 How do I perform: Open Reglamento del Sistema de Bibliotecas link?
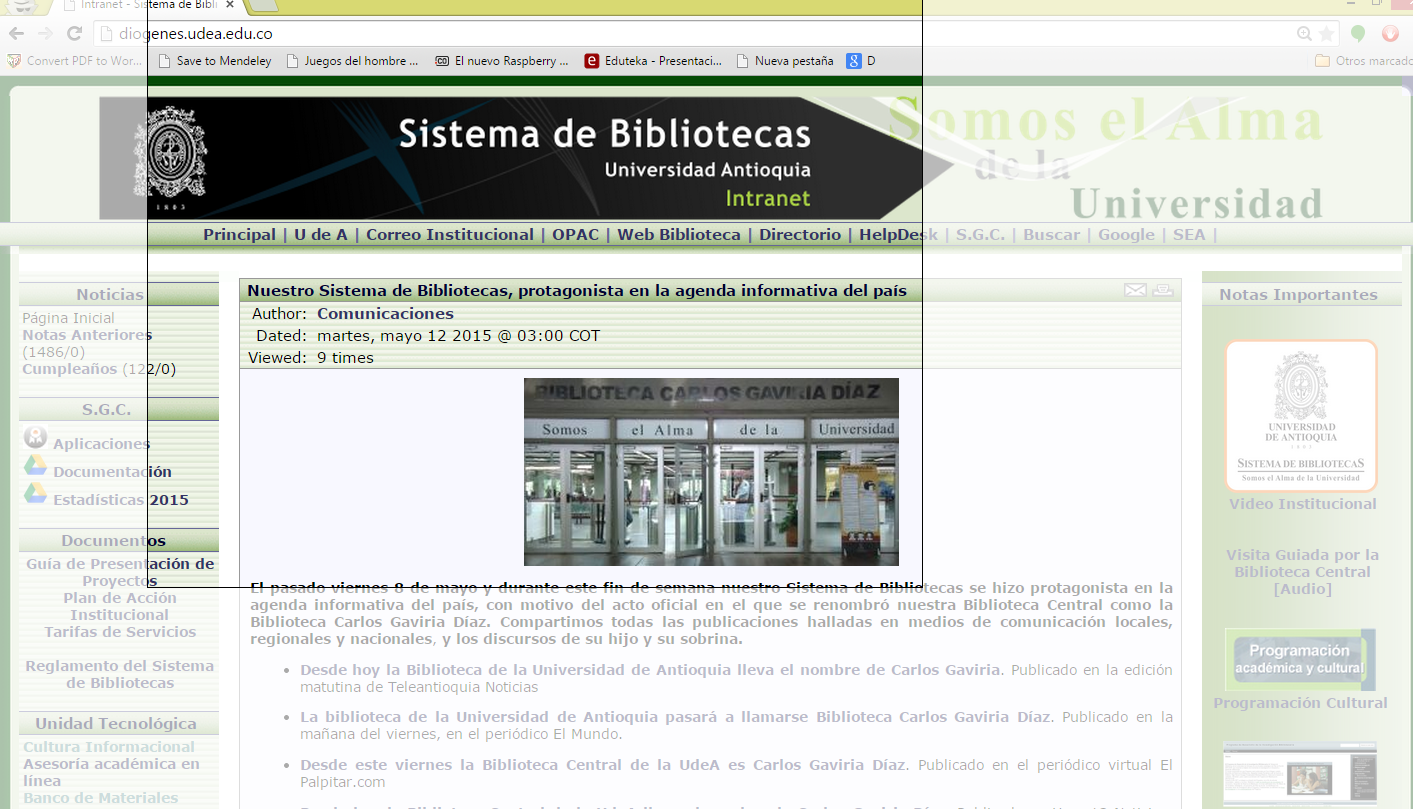[120, 674]
